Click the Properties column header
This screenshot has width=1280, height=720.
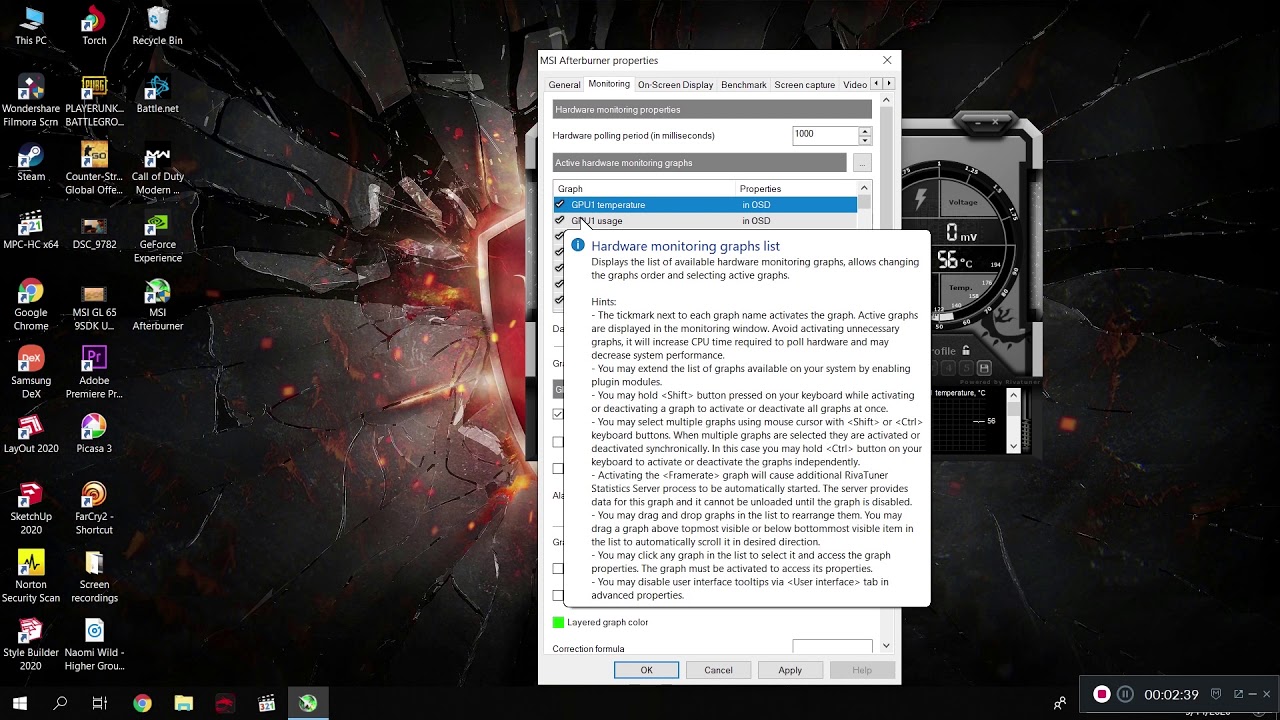pyautogui.click(x=796, y=188)
